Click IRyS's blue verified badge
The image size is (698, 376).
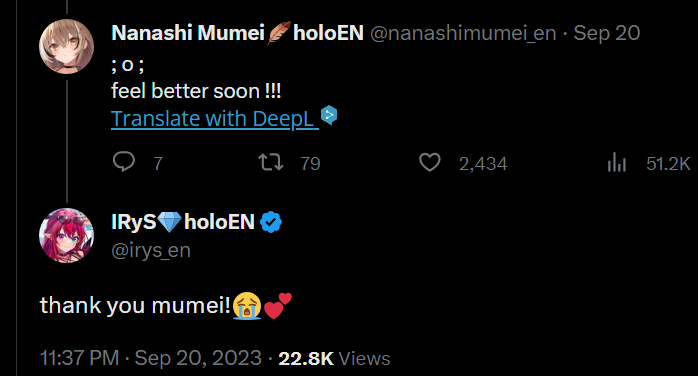click(x=271, y=222)
